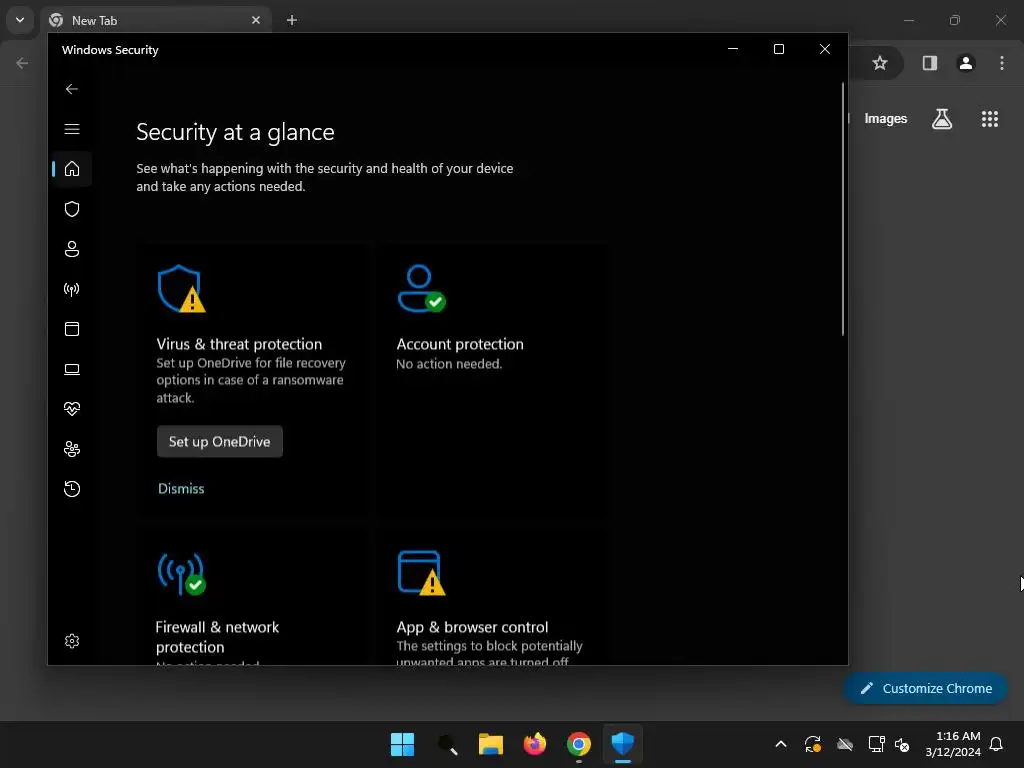
Task: Open Search Labs flask icon
Action: (x=942, y=119)
